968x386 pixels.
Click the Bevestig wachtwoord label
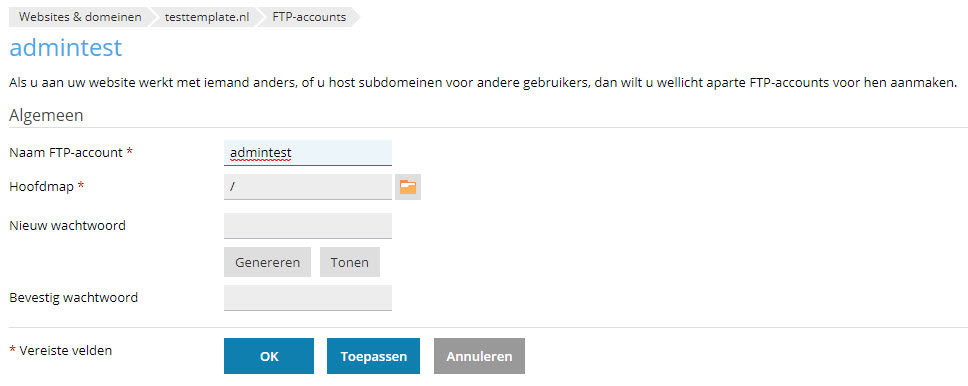pos(73,298)
